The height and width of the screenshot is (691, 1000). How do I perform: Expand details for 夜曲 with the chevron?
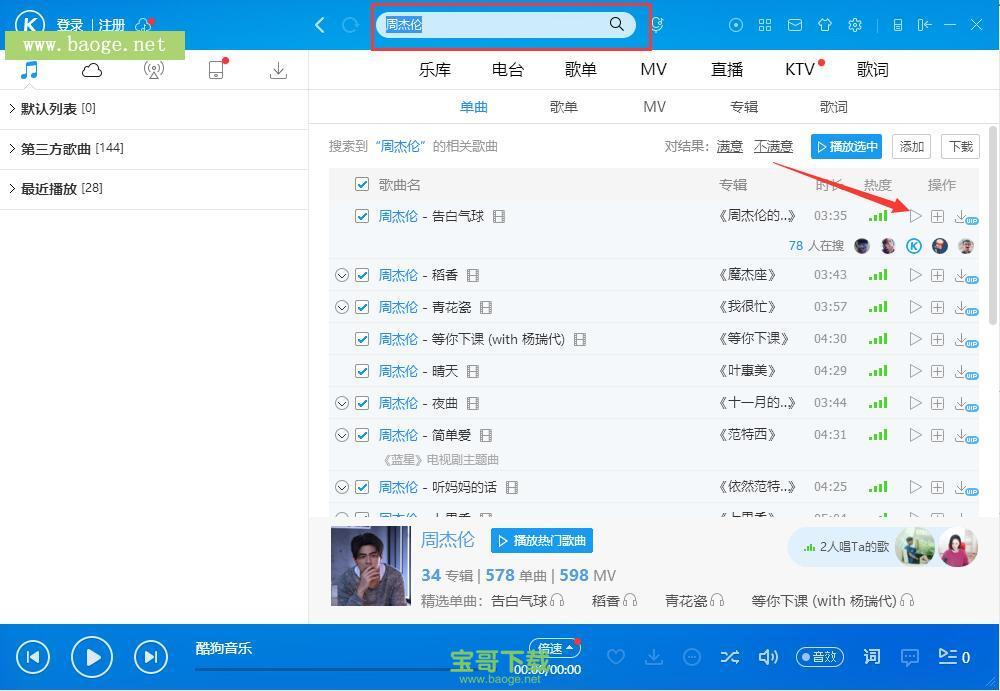[342, 403]
